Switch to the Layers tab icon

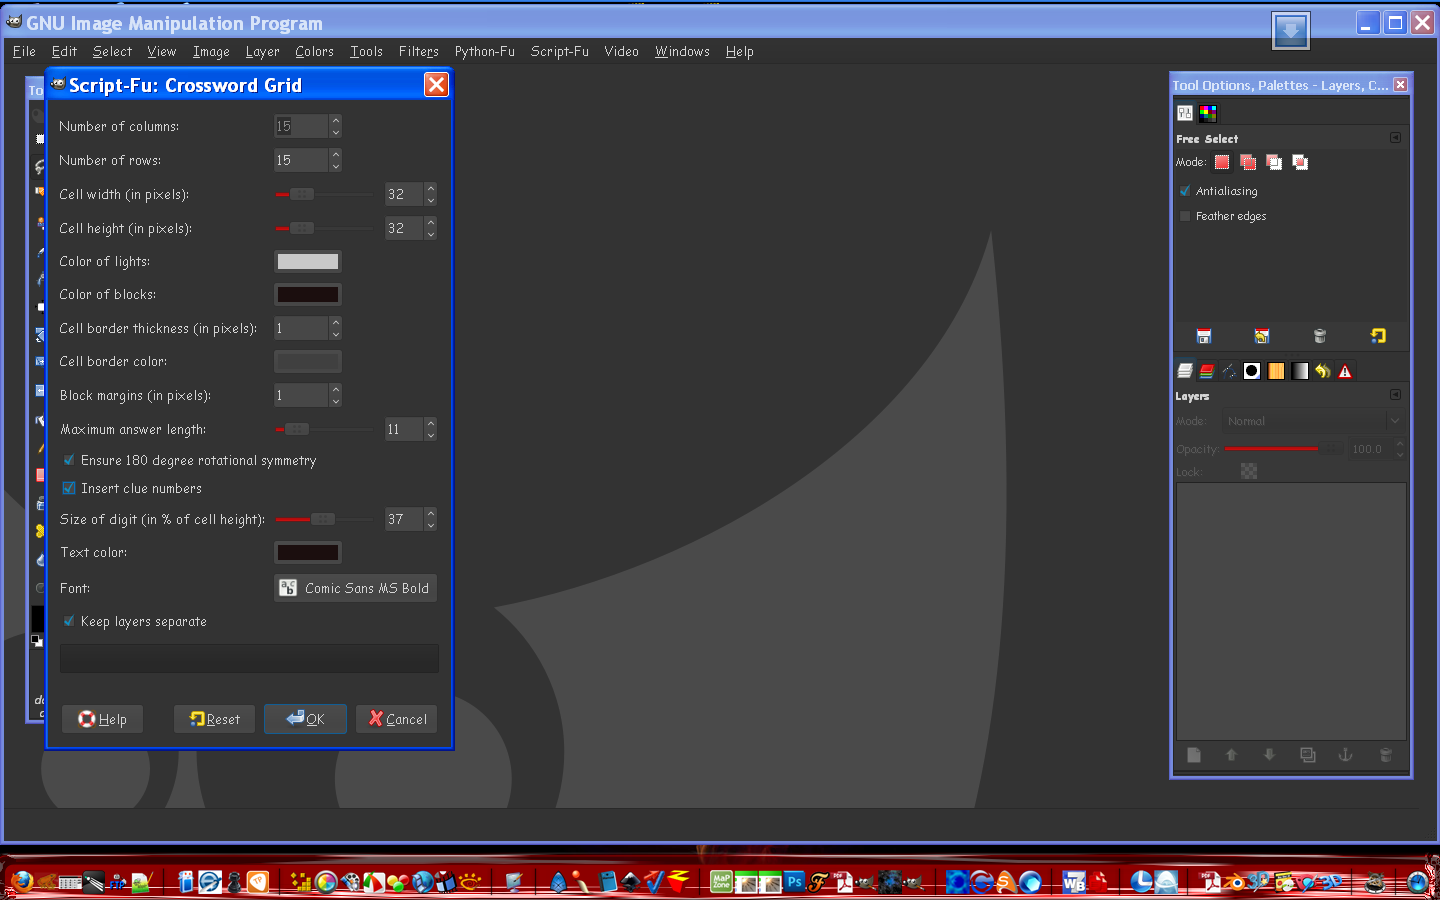(x=1185, y=371)
